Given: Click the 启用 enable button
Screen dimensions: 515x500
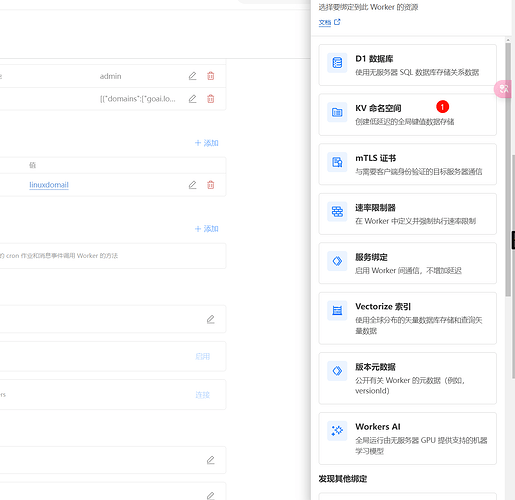Looking at the screenshot, I should (x=203, y=356).
